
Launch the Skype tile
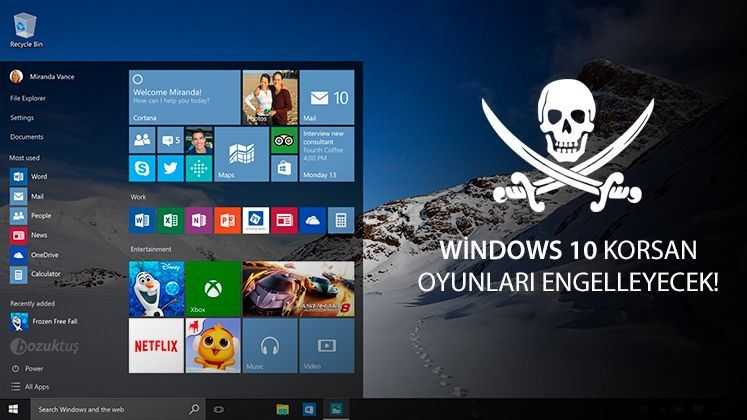(142, 168)
